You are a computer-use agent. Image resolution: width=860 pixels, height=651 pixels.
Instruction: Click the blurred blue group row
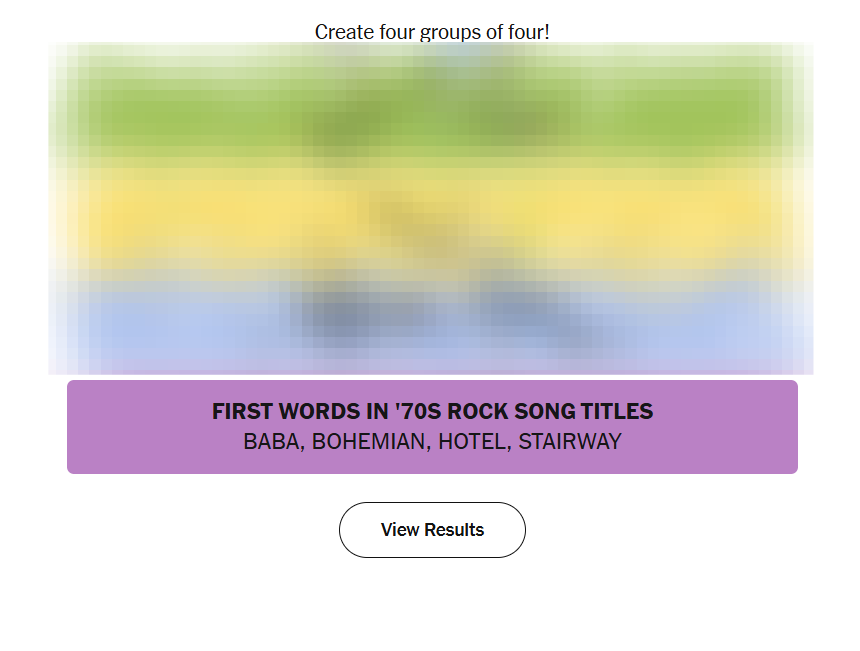432,320
